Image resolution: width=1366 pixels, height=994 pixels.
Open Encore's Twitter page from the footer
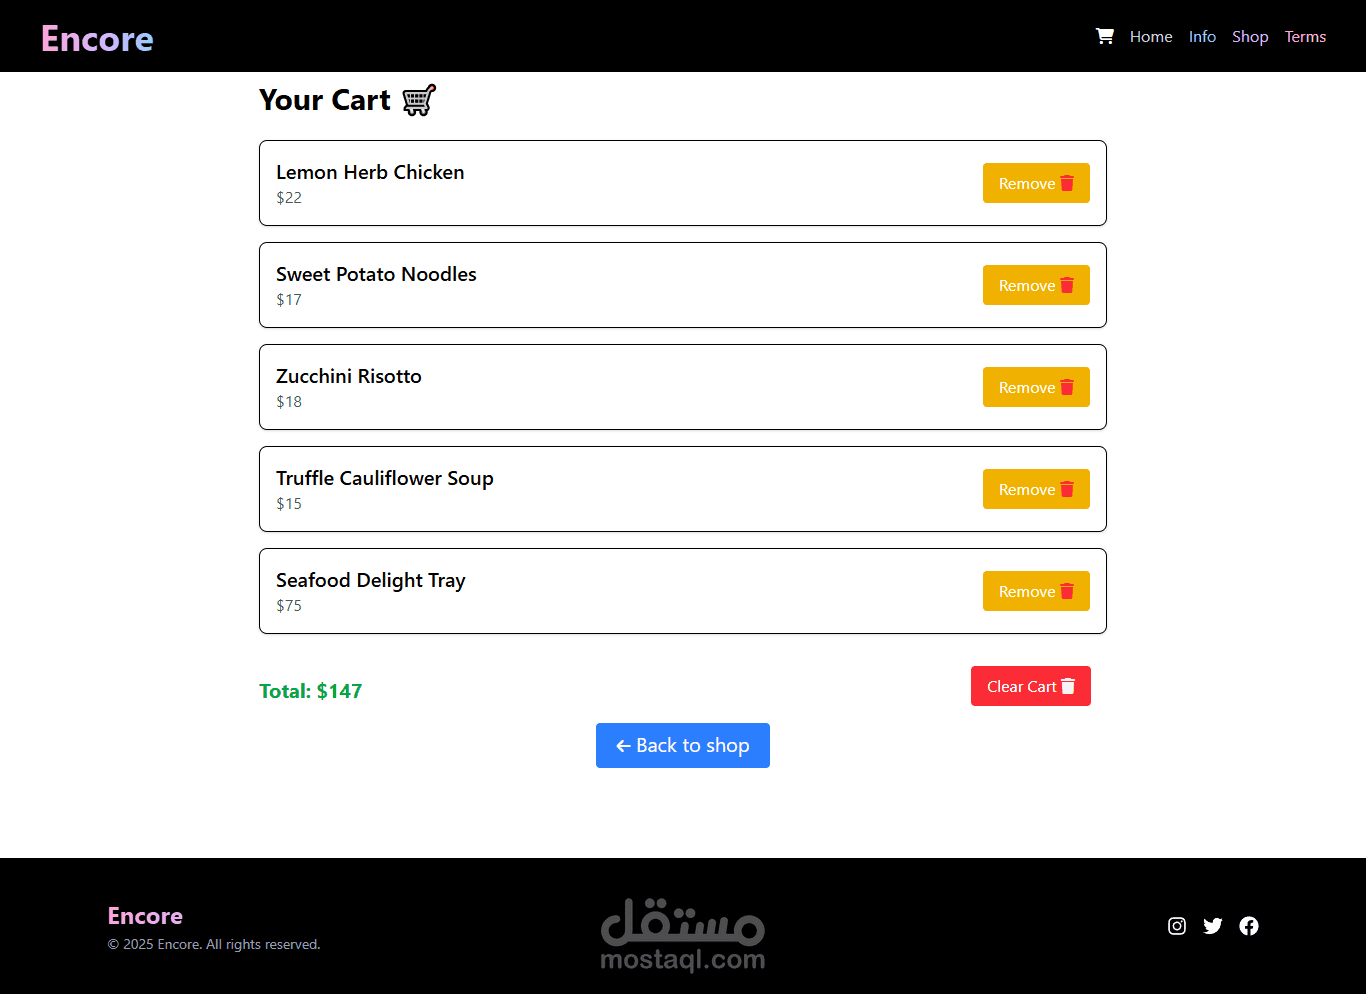point(1213,926)
